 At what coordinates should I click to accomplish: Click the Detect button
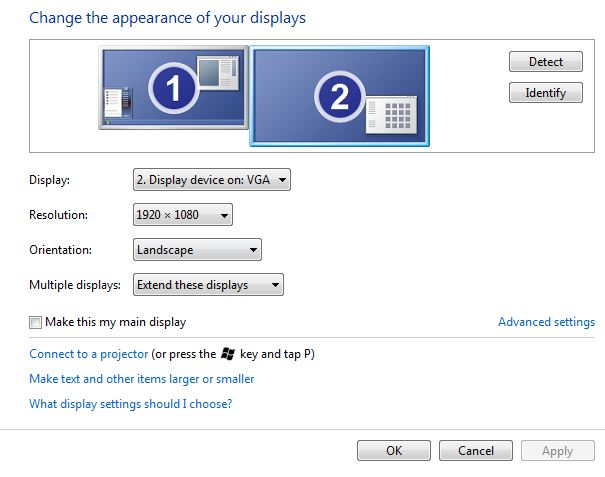[x=546, y=62]
